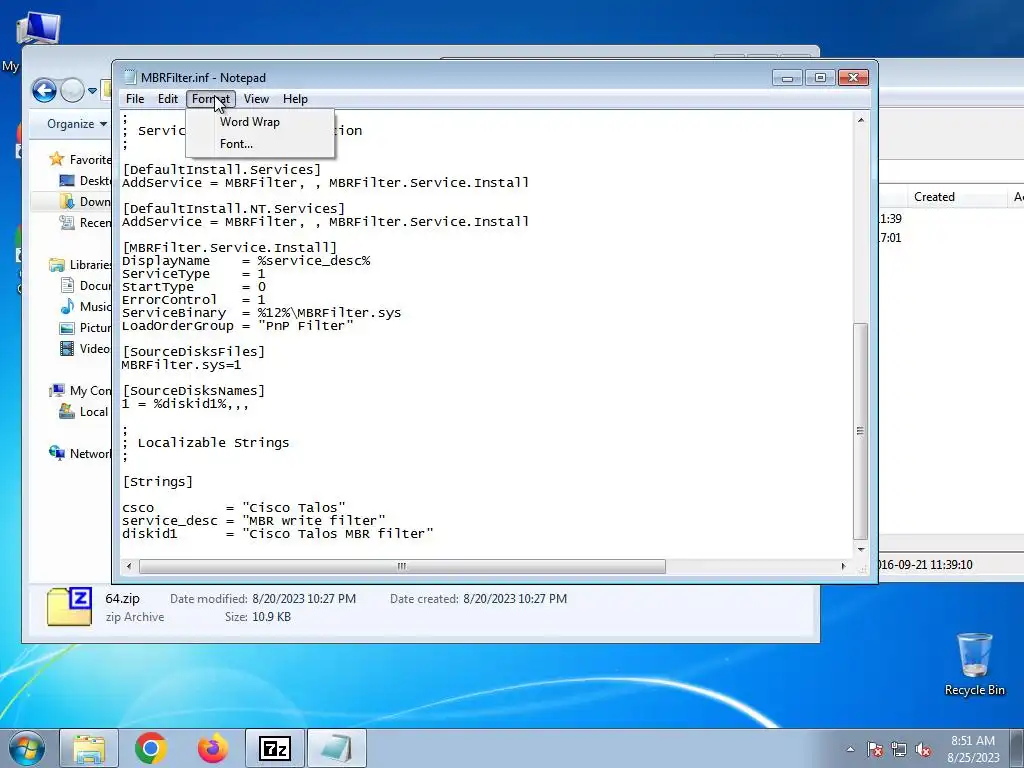Image resolution: width=1024 pixels, height=768 pixels.
Task: Choose Font... from Format menu
Action: 261,144
